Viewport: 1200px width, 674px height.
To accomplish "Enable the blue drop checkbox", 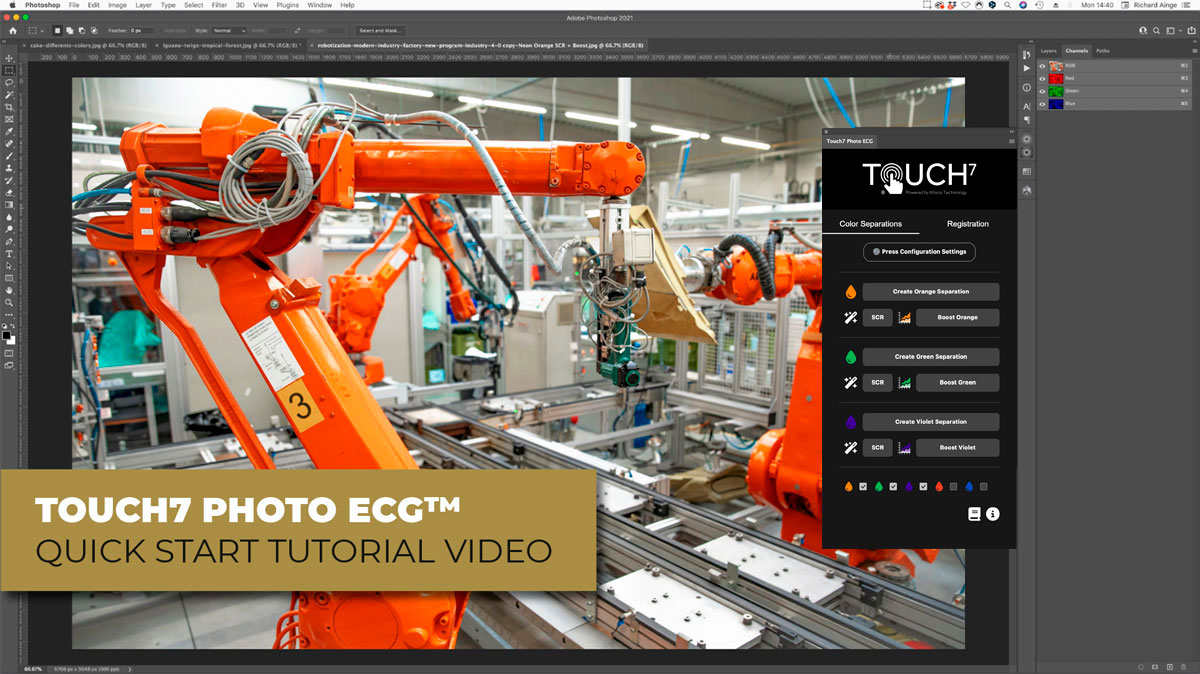I will pyautogui.click(x=984, y=487).
